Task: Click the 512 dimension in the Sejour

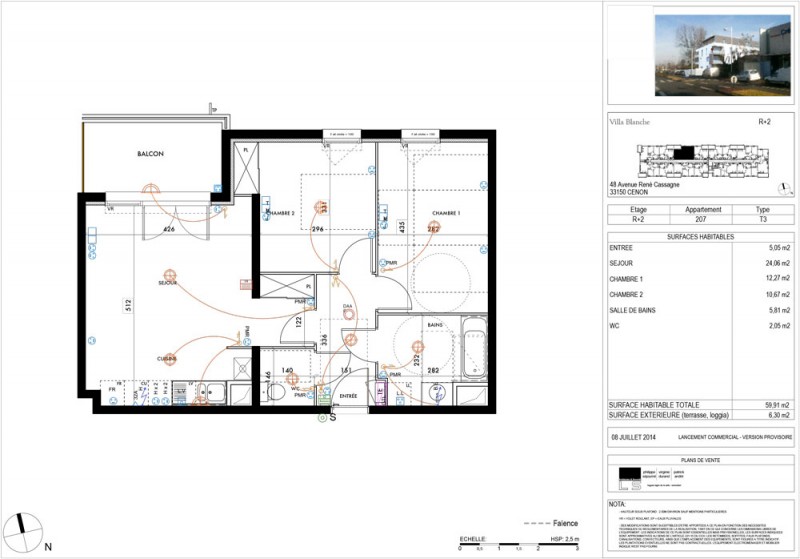Action: tap(128, 305)
